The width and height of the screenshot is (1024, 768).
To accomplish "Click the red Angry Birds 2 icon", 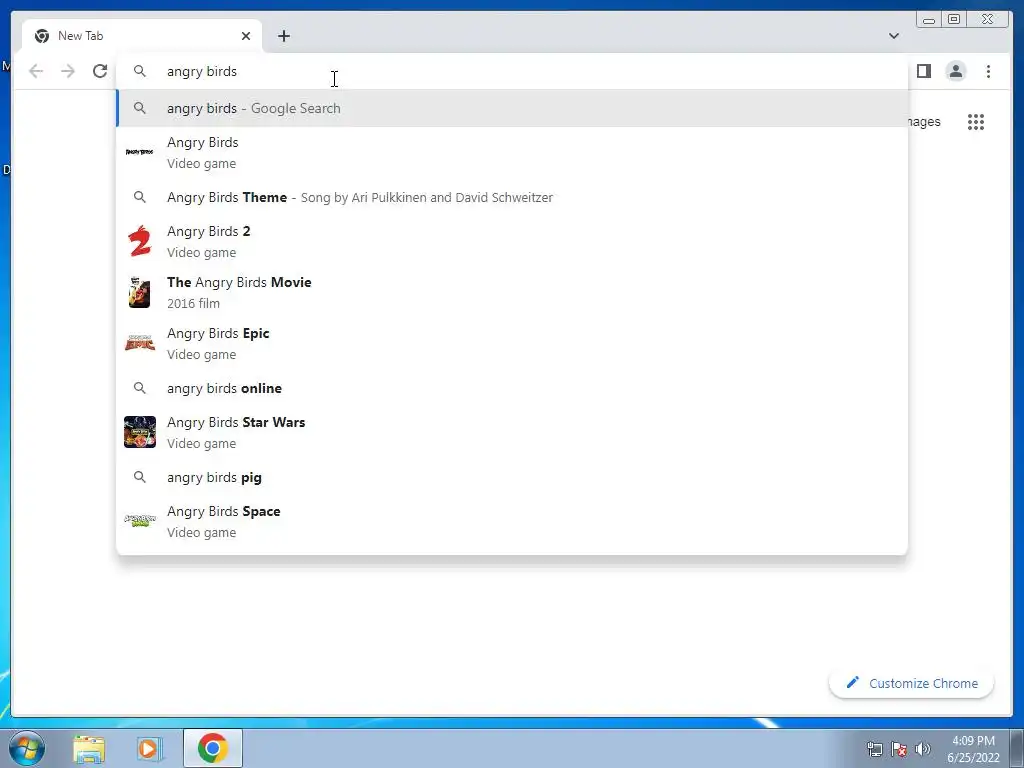I will (x=139, y=241).
